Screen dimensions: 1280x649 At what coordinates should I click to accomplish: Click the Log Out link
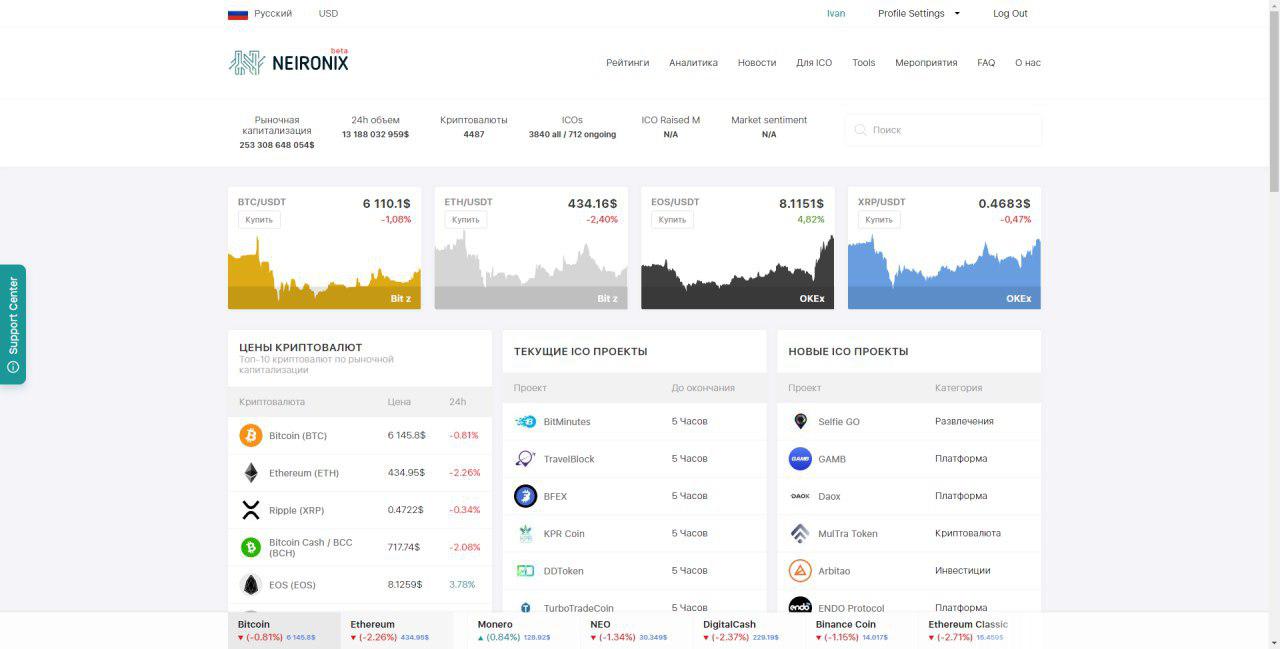click(1010, 14)
